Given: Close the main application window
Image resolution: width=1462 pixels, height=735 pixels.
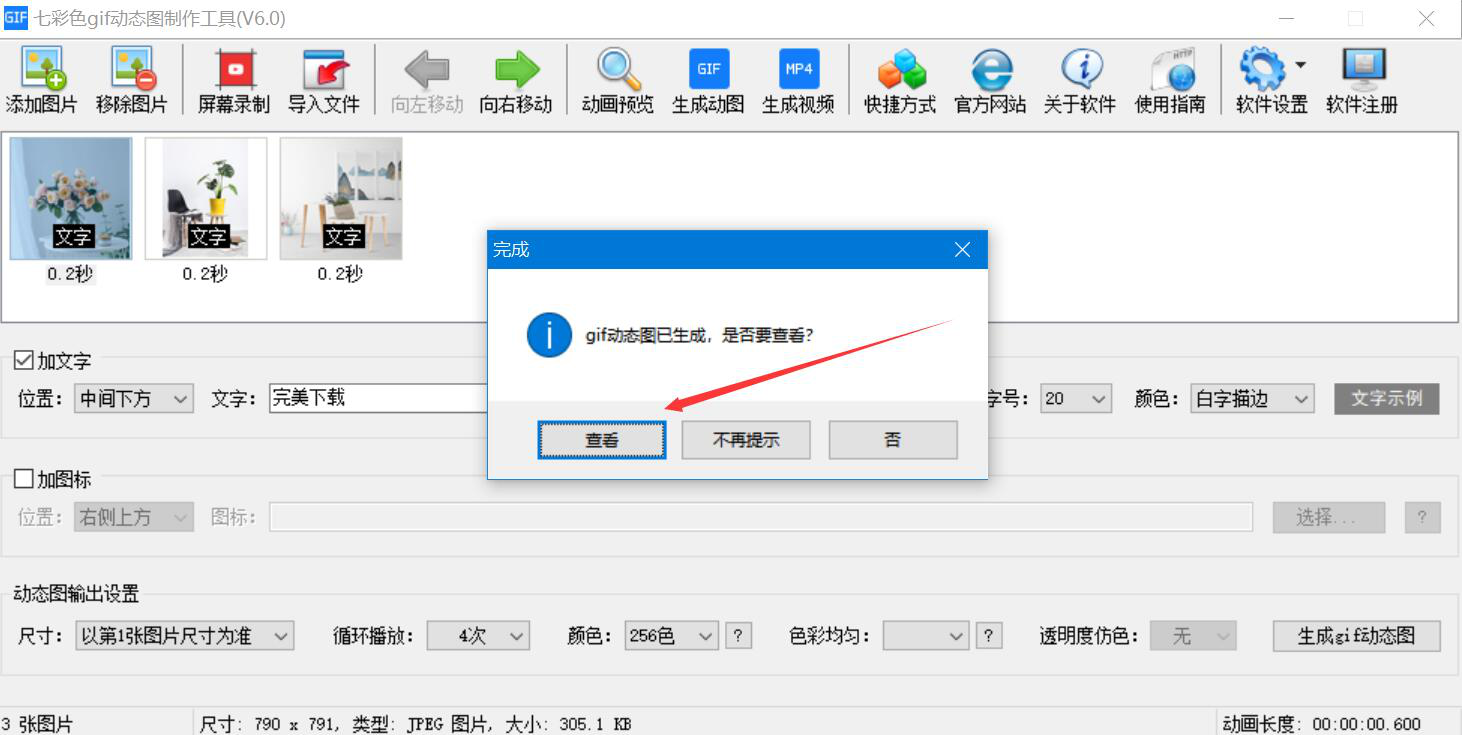Looking at the screenshot, I should 1426,18.
